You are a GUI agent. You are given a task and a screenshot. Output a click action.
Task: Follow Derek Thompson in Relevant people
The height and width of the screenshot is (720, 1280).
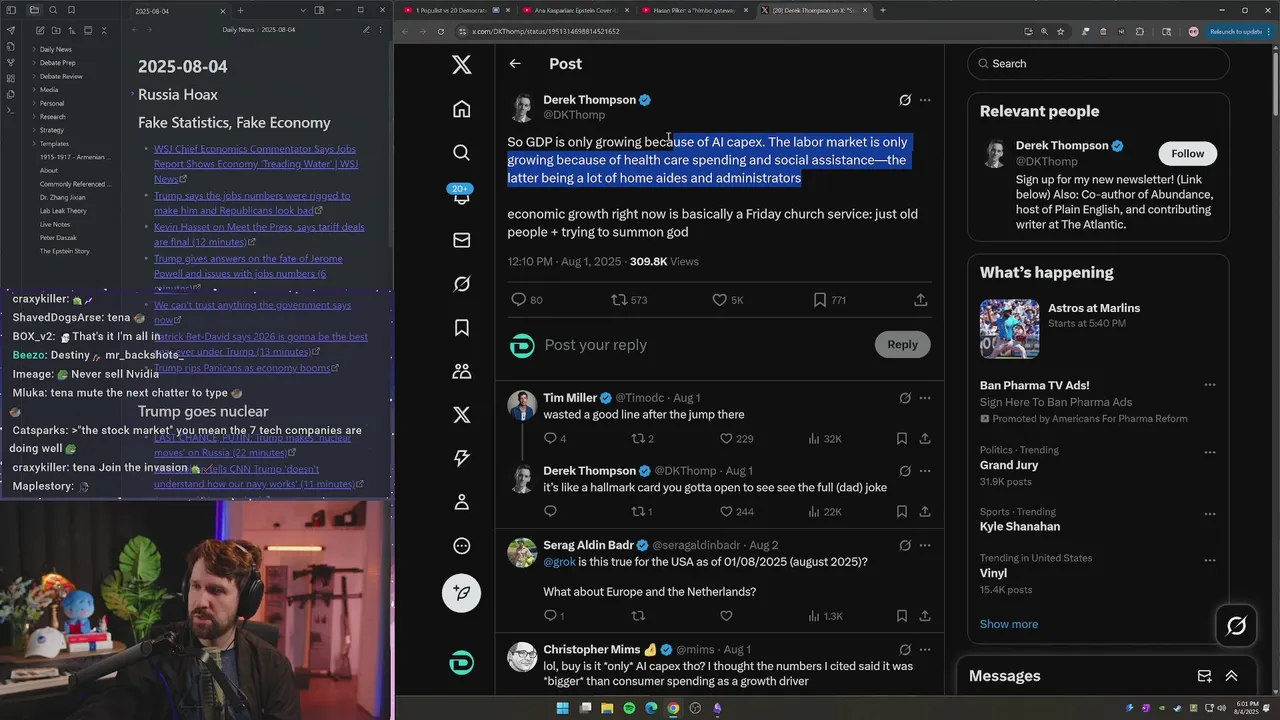[x=1187, y=153]
